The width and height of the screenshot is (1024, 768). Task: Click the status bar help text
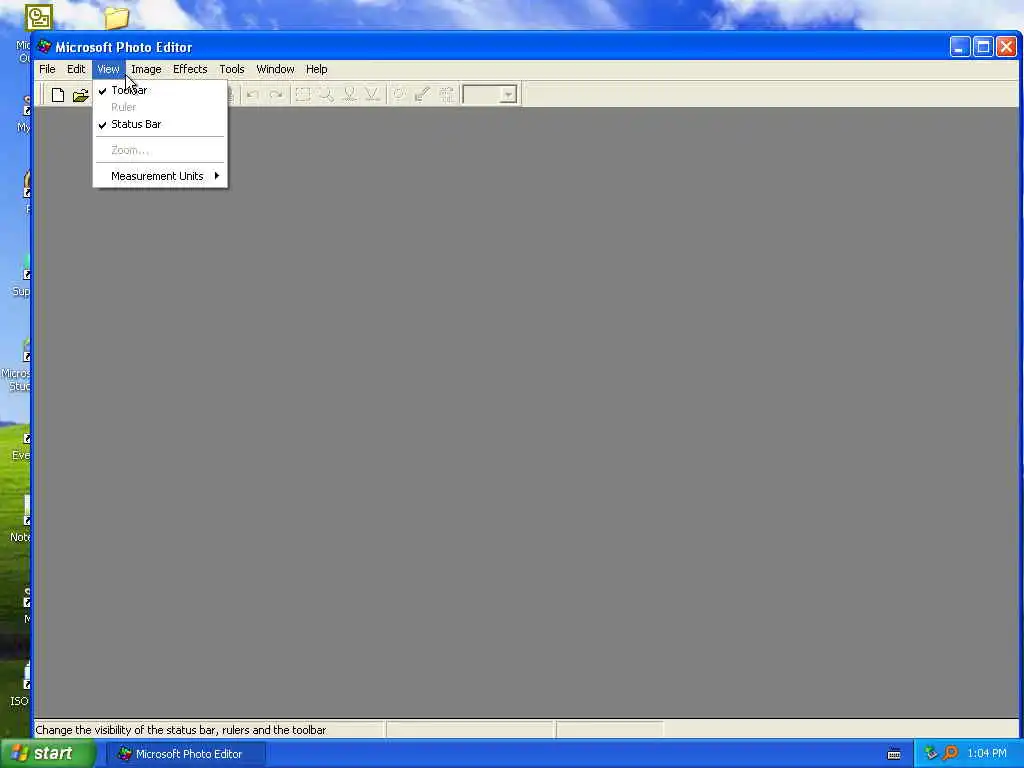click(x=181, y=730)
